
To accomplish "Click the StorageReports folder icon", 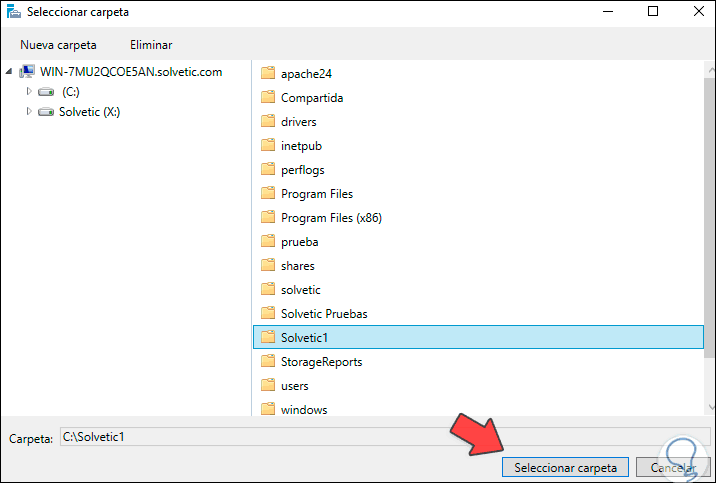I will pos(268,361).
